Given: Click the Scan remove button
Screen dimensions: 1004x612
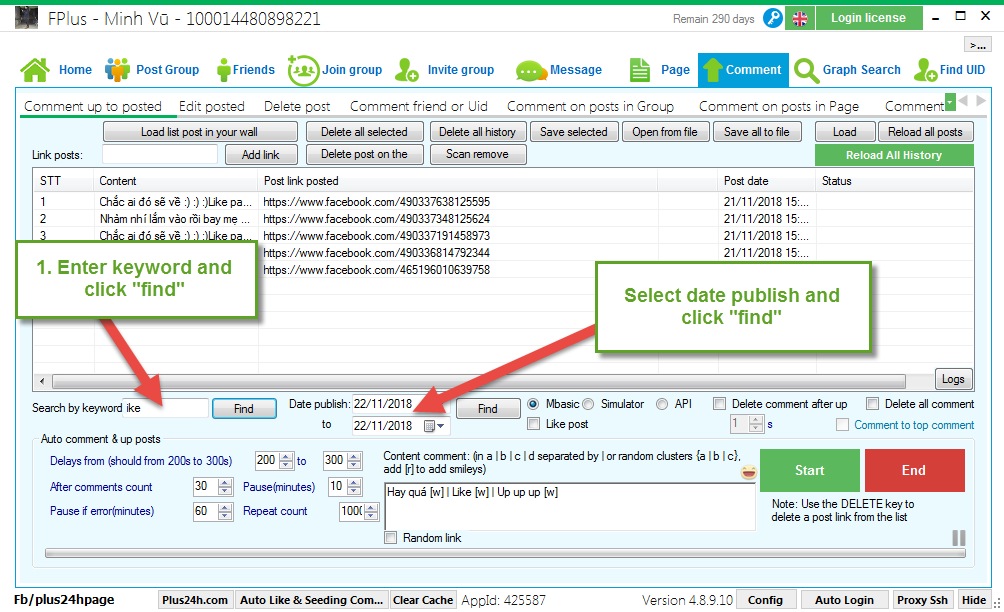Looking at the screenshot, I should [x=478, y=154].
